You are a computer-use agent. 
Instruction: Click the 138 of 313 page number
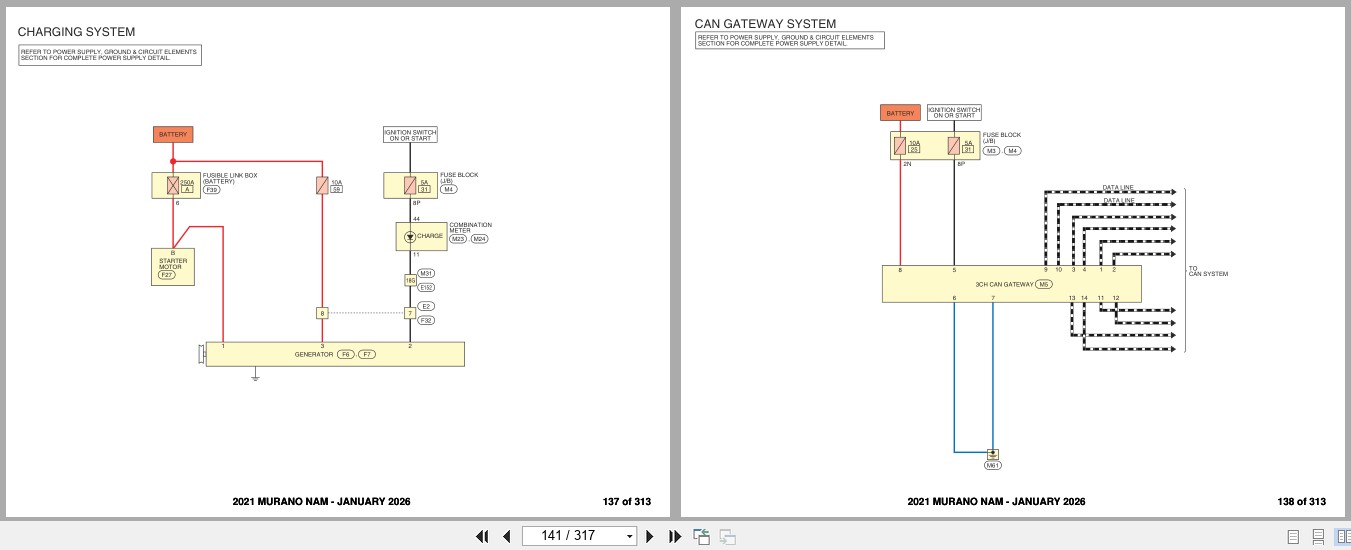pos(1302,502)
